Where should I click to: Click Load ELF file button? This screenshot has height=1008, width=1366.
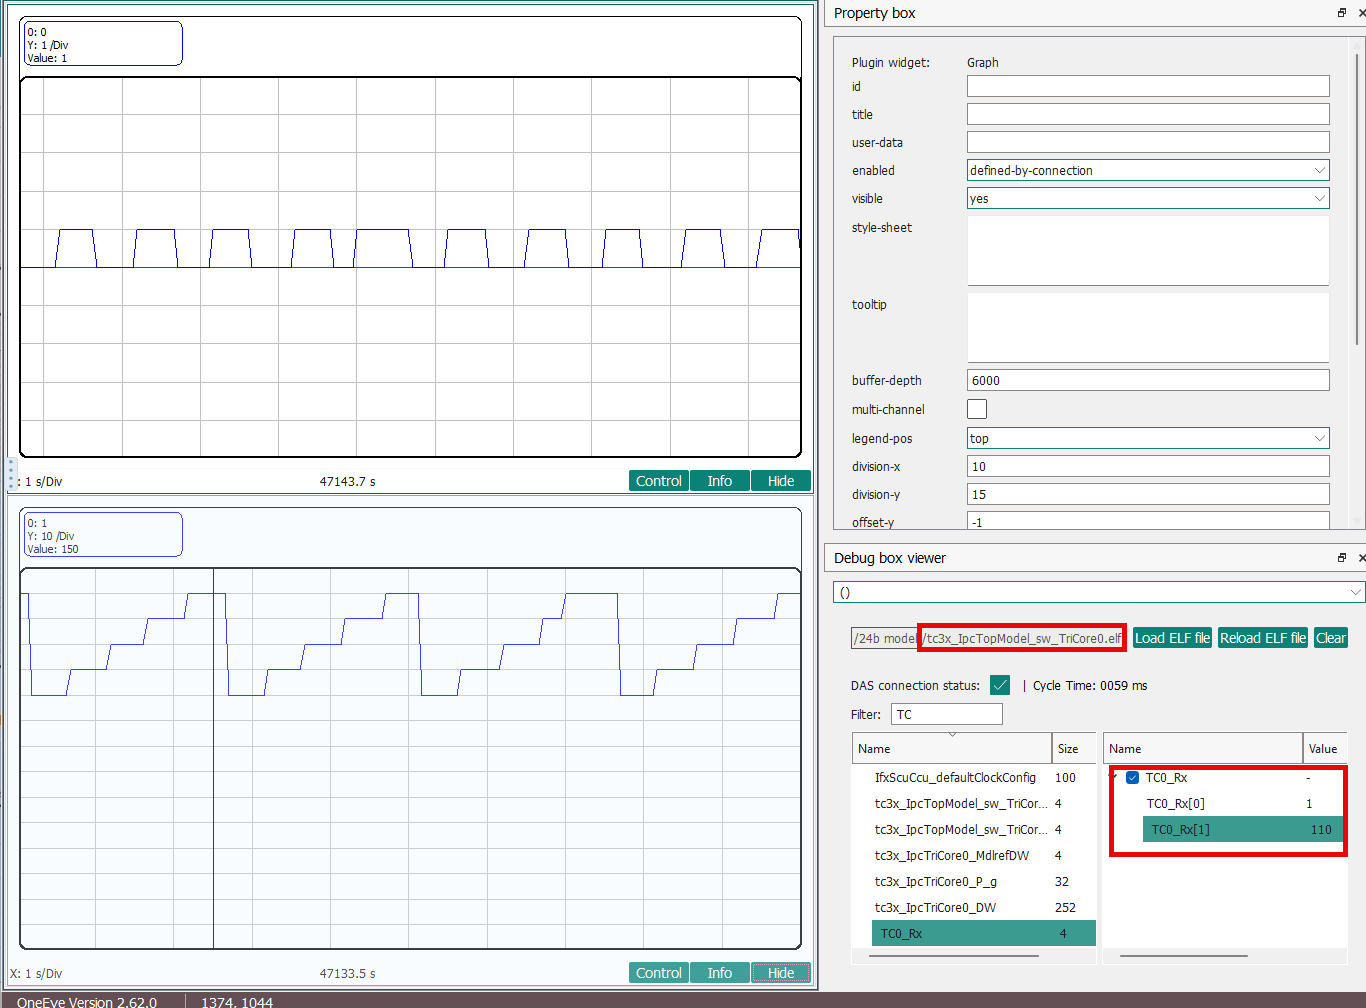coord(1172,638)
